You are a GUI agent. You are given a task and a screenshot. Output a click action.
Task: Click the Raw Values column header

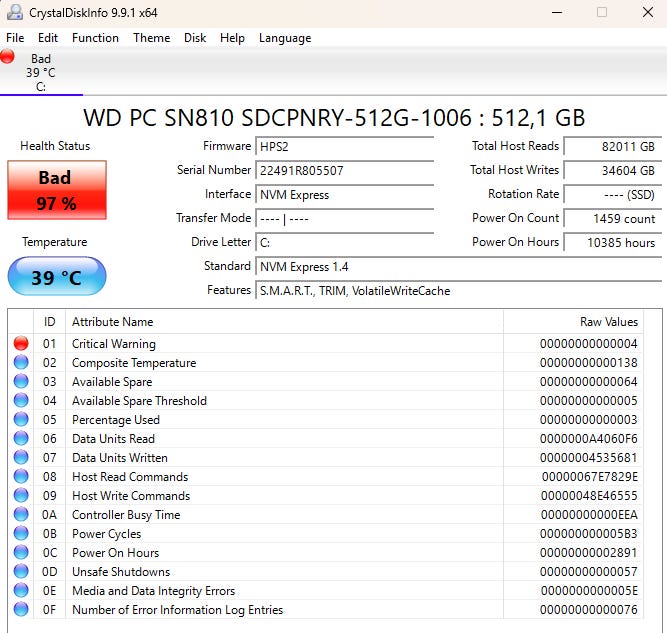(x=573, y=322)
